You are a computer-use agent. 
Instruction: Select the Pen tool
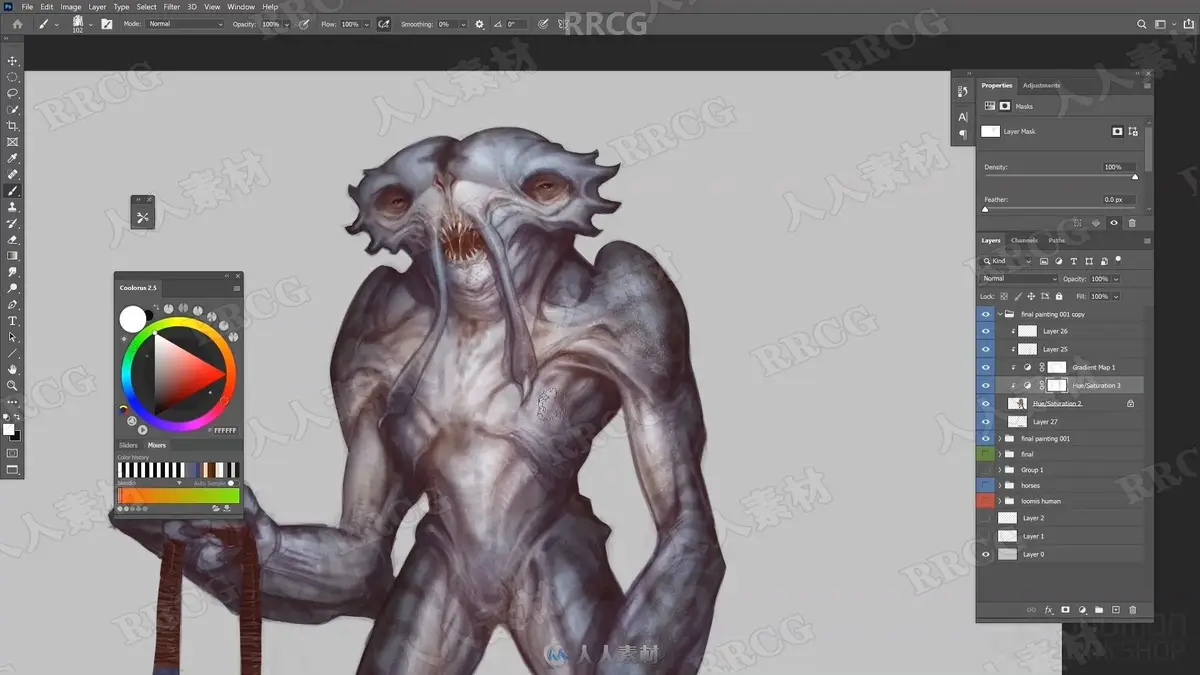tap(13, 304)
